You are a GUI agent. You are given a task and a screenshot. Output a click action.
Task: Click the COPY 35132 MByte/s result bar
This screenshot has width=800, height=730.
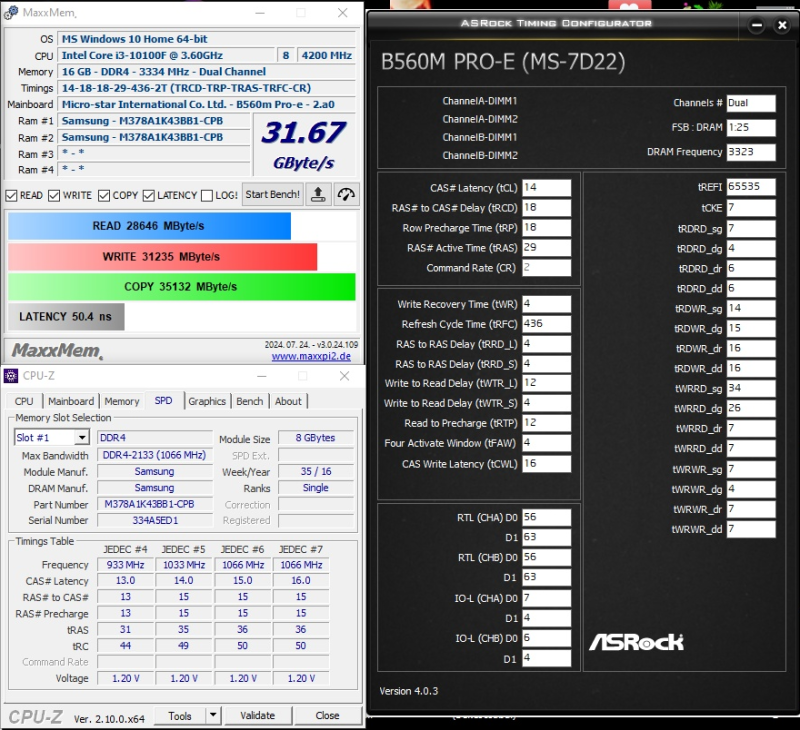[x=182, y=287]
